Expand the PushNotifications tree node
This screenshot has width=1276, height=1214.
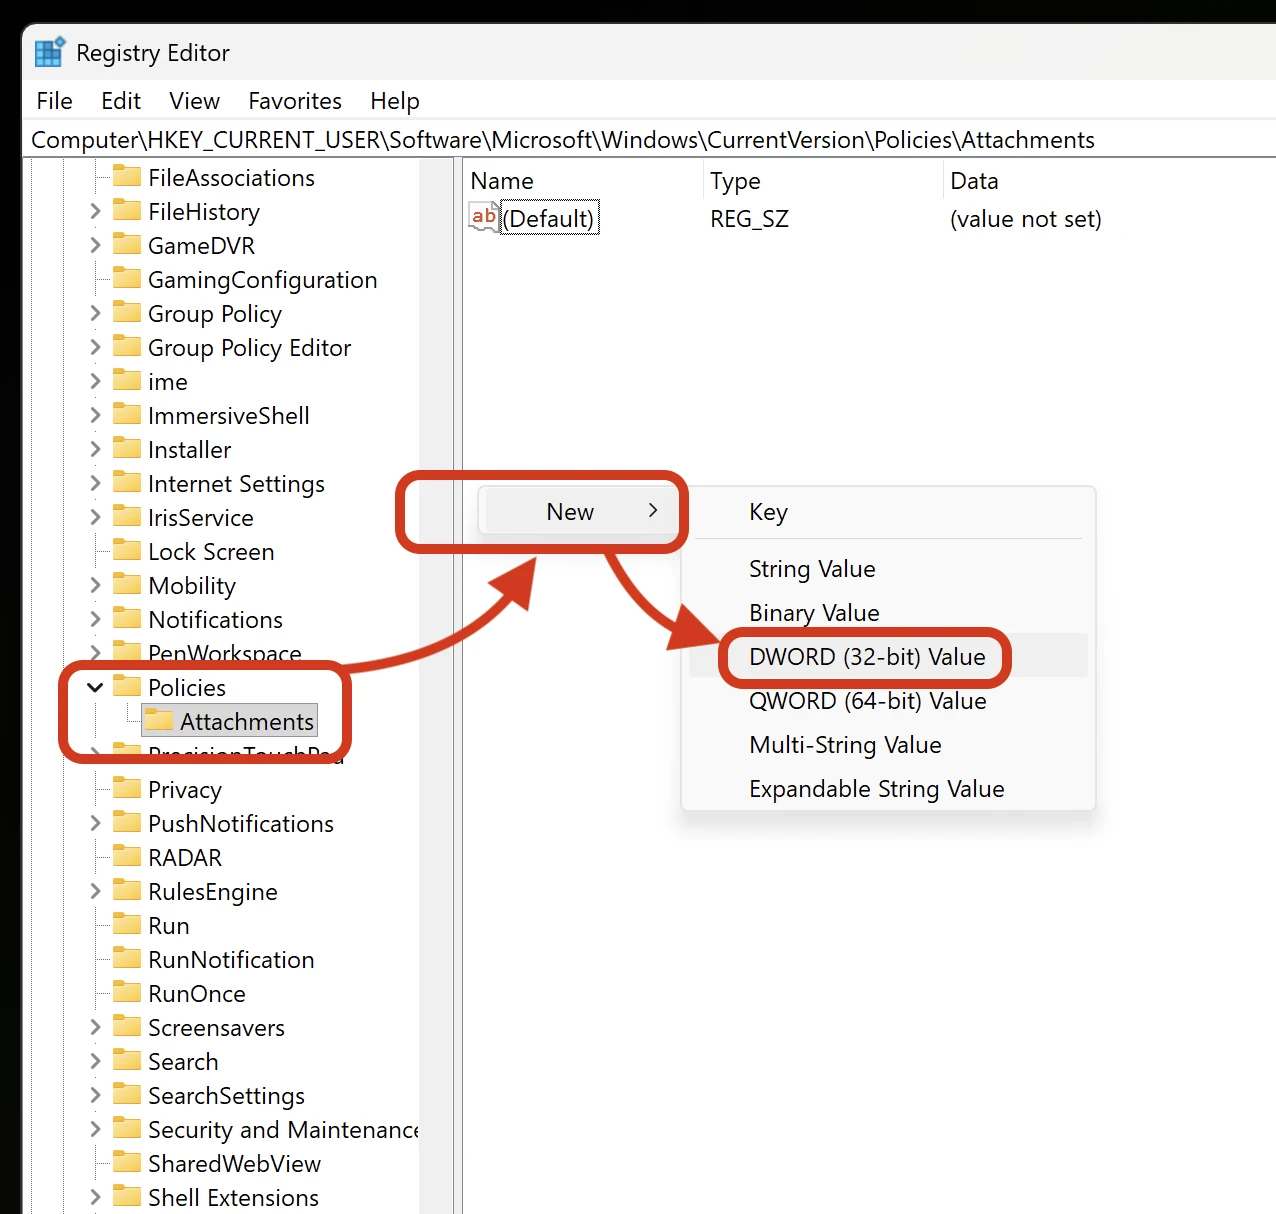click(x=95, y=823)
